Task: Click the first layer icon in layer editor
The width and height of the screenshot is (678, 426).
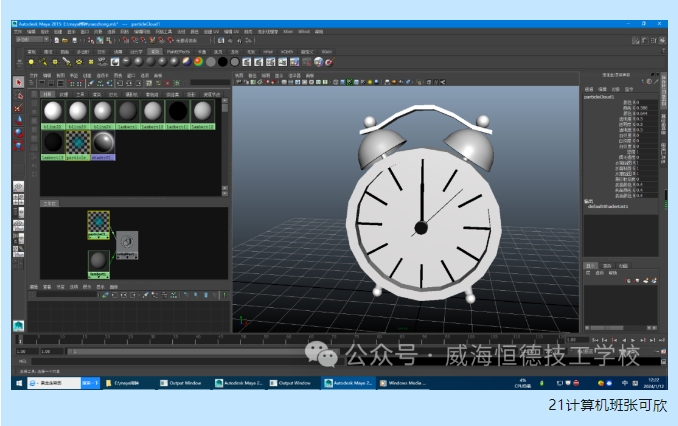Action: [628, 281]
